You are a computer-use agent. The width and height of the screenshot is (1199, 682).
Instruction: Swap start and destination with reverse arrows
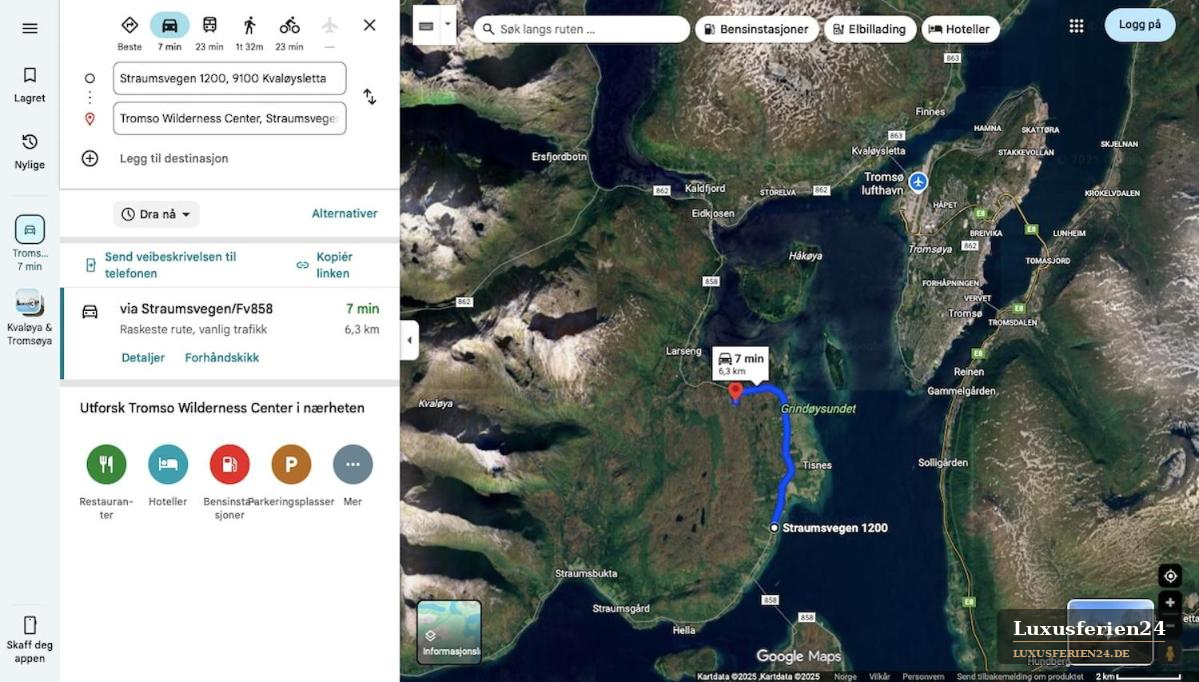coord(369,97)
